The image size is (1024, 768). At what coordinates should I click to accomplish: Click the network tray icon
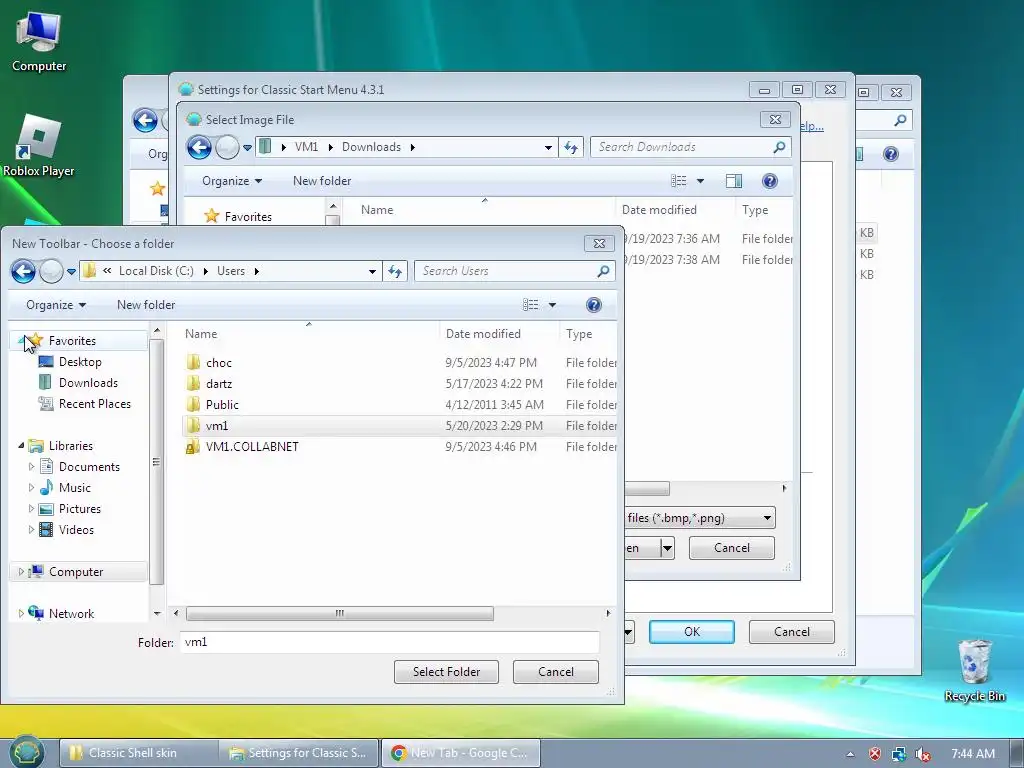pos(899,754)
